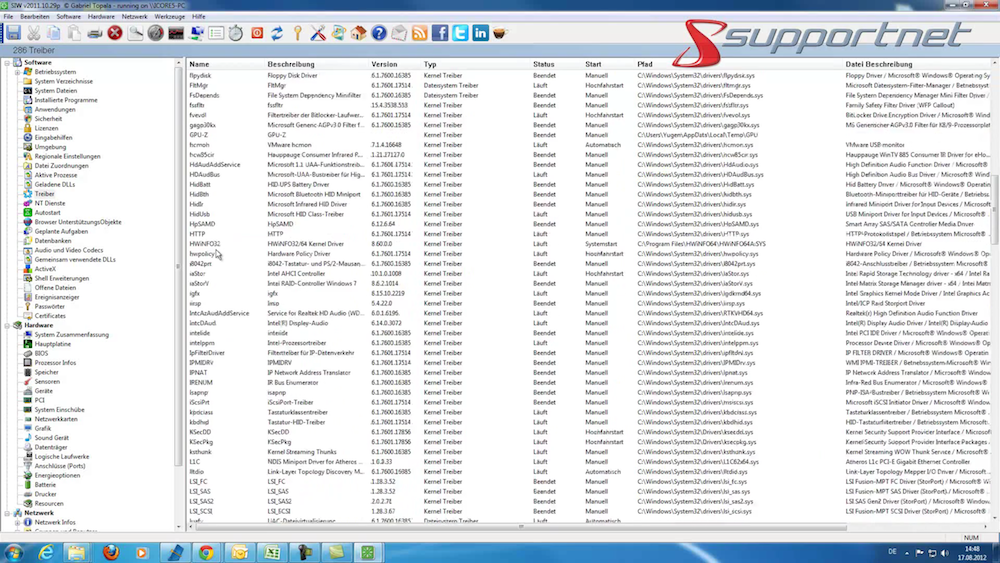Click the red X stop toolbar icon
Screen dimensions: 1000x563
tap(115, 33)
